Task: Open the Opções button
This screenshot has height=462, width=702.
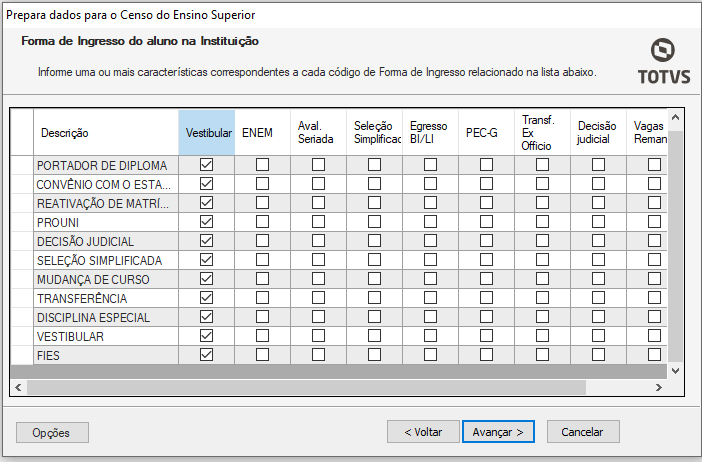Action: 52,432
